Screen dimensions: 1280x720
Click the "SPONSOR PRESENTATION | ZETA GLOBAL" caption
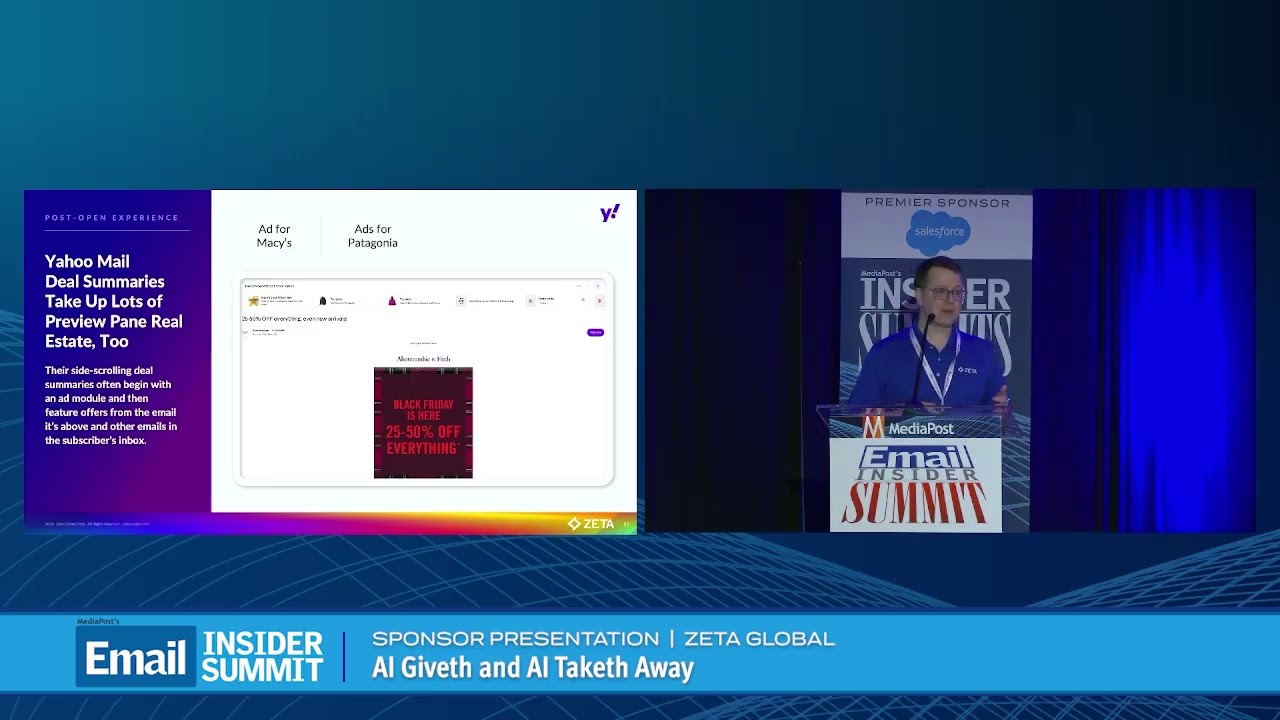tap(603, 639)
